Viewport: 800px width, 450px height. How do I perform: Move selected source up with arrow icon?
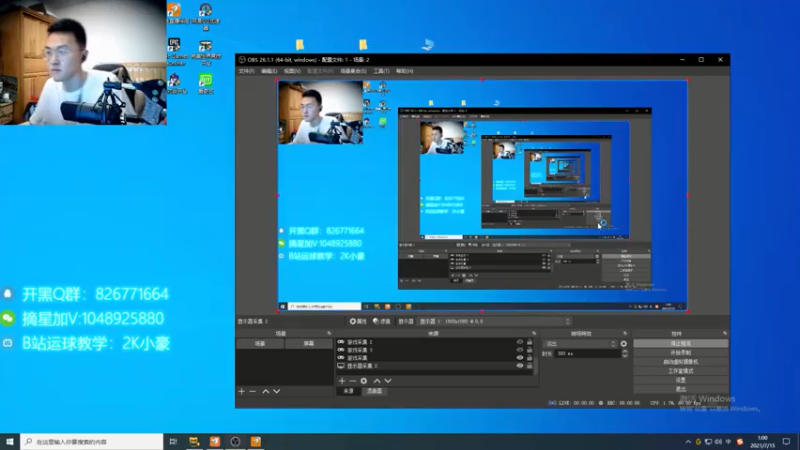(x=376, y=381)
